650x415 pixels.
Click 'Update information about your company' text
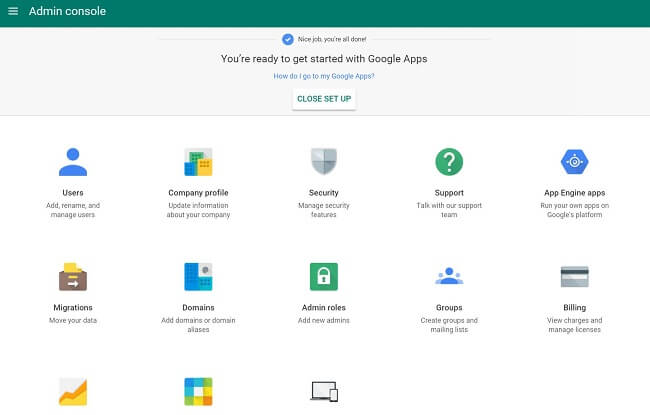(198, 210)
